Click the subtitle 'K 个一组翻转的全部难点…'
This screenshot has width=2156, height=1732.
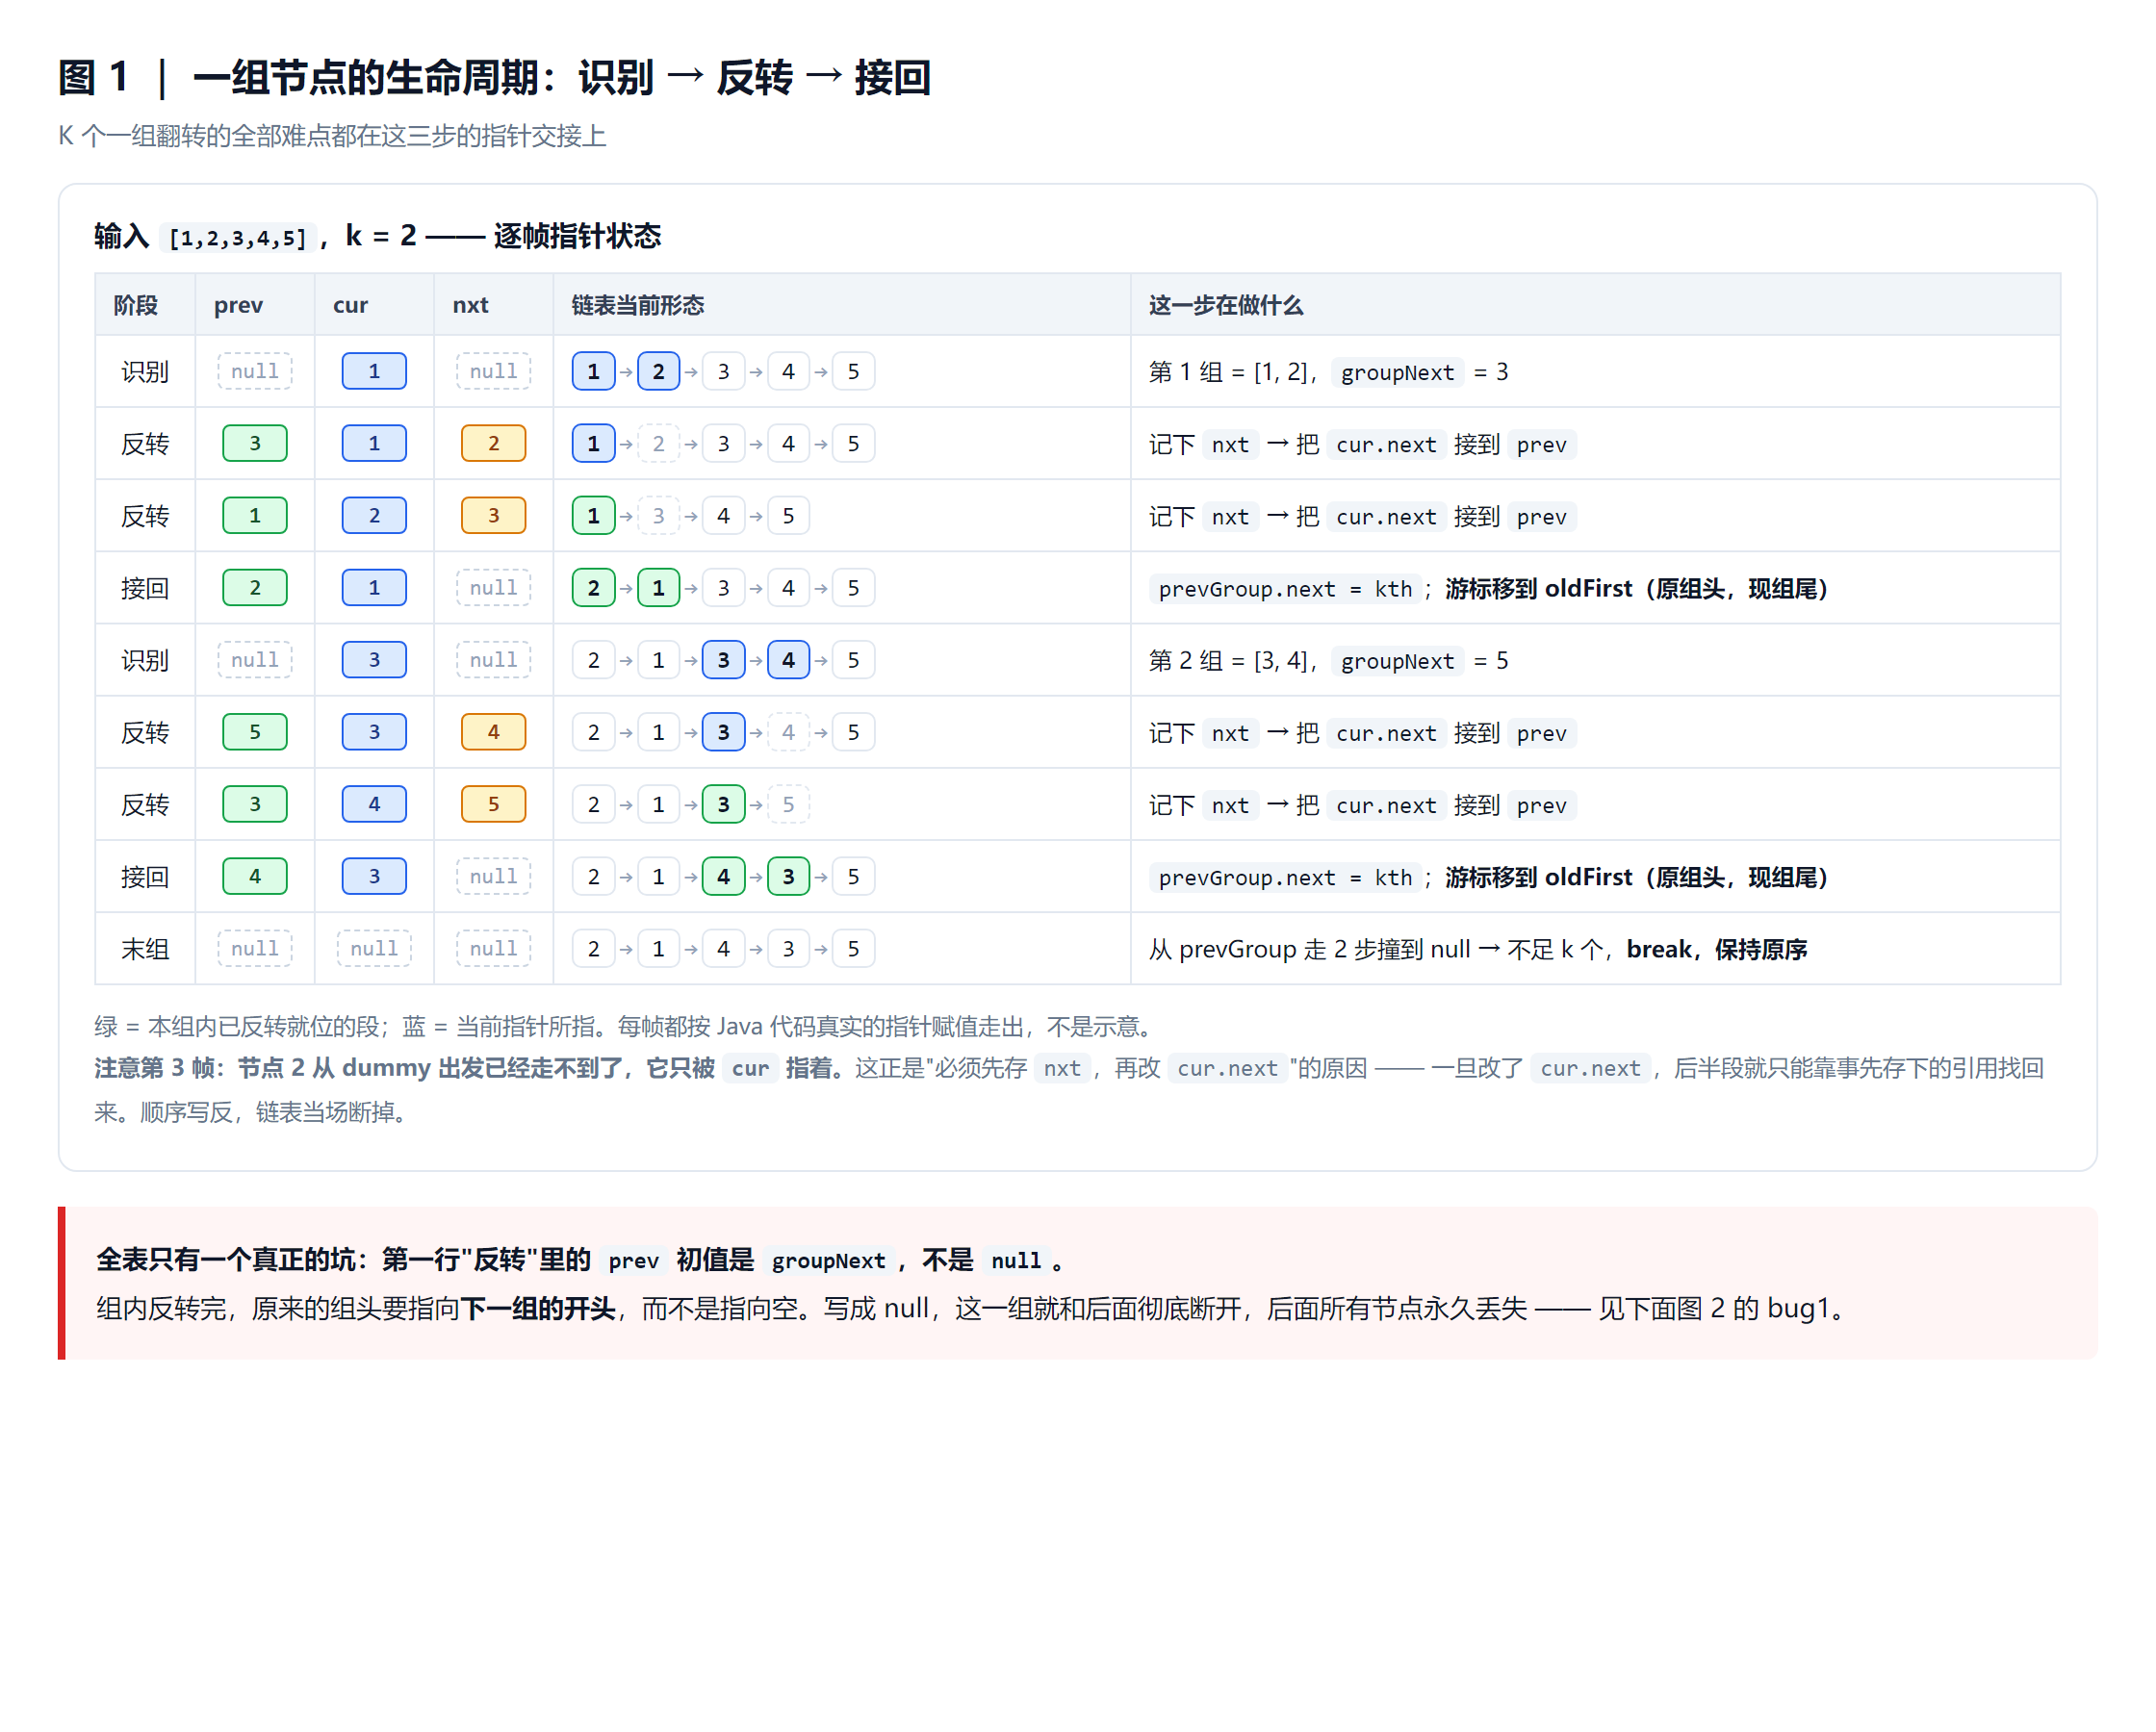pyautogui.click(x=332, y=136)
